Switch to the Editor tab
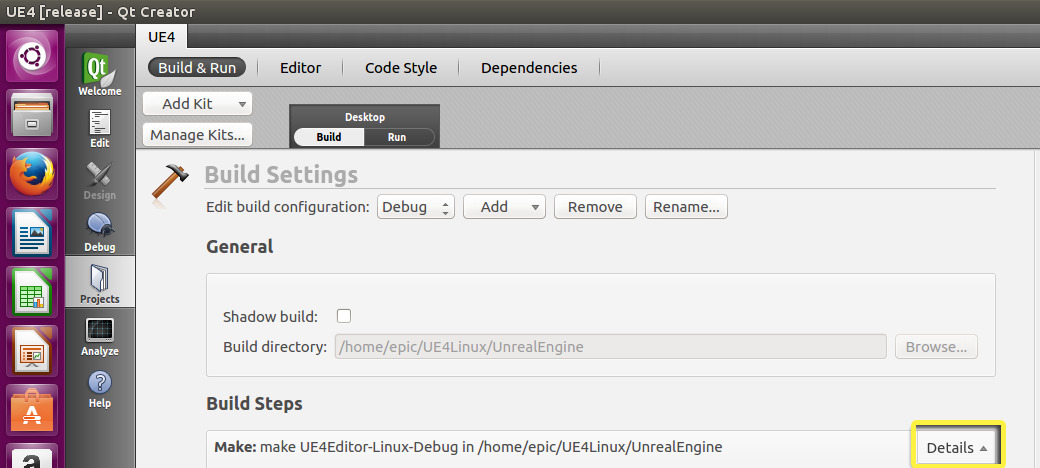 300,68
